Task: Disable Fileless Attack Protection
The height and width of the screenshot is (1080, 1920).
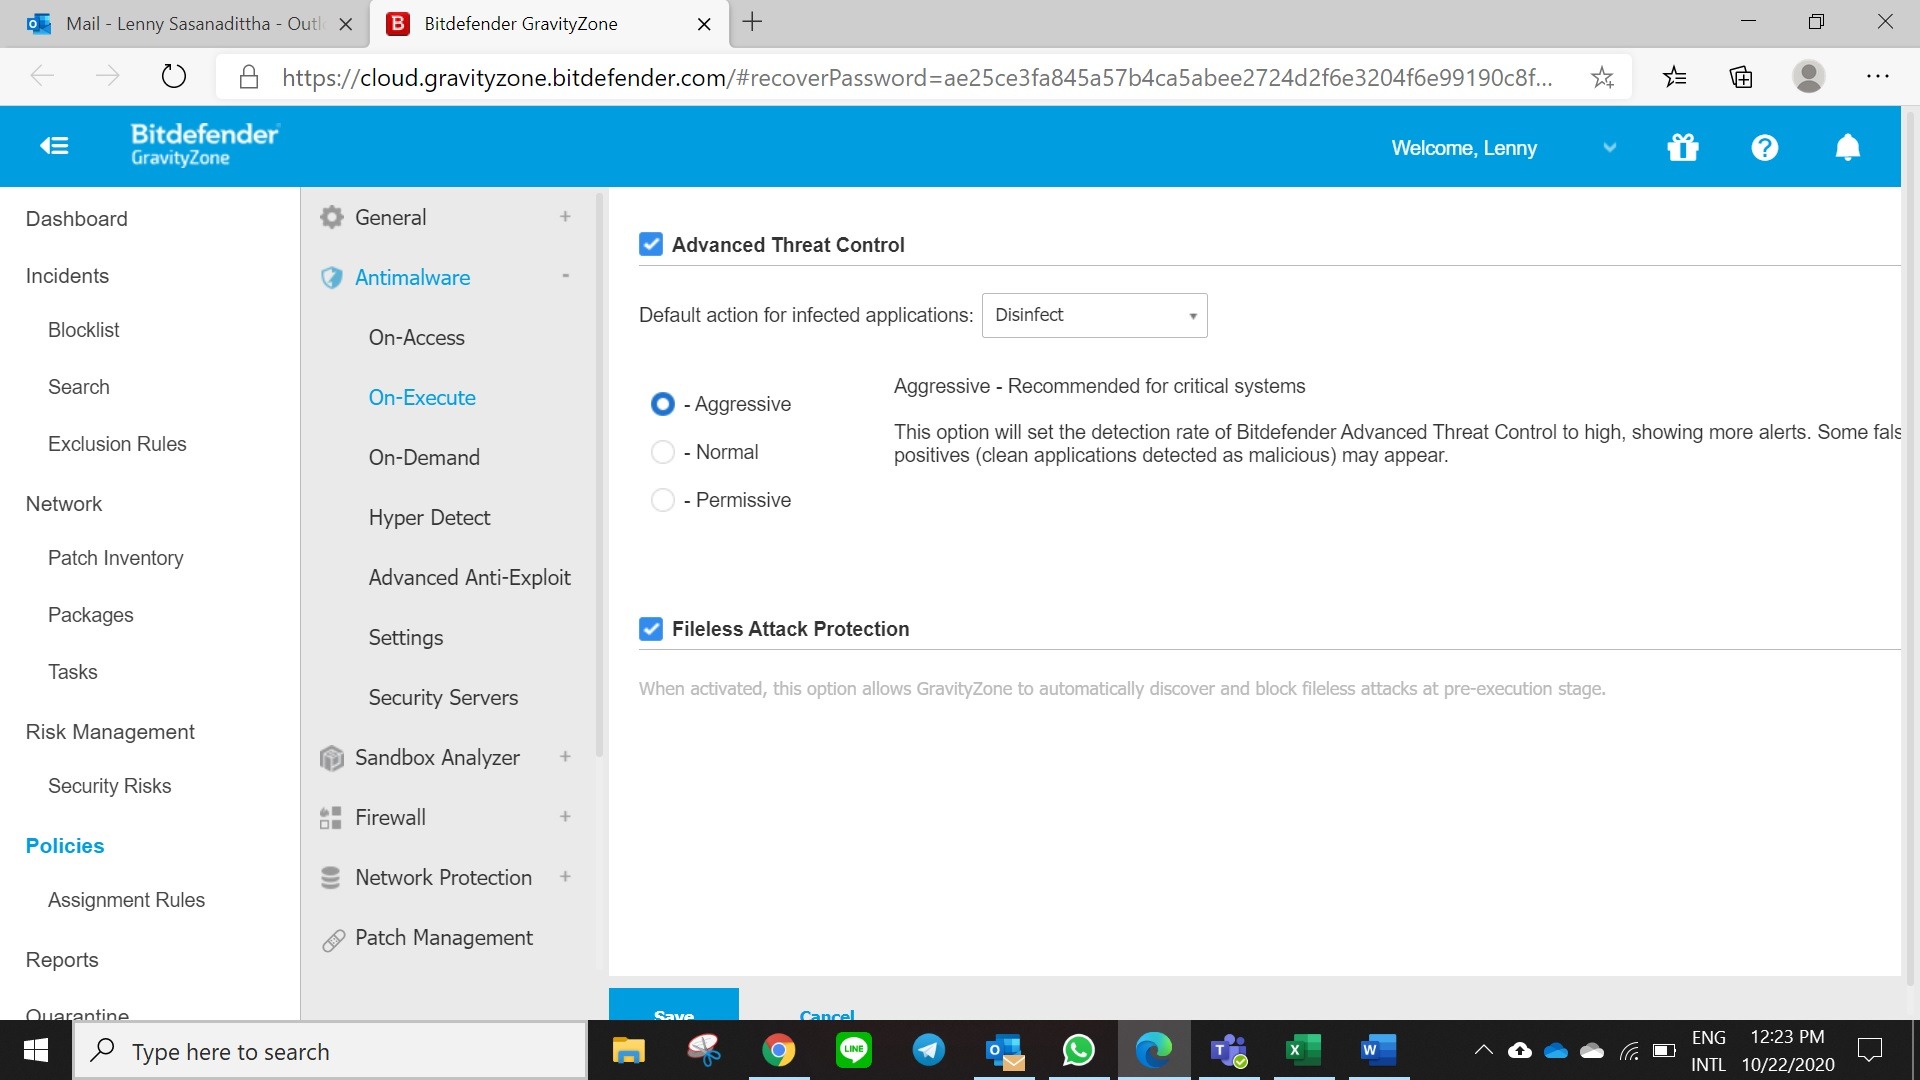Action: point(651,629)
